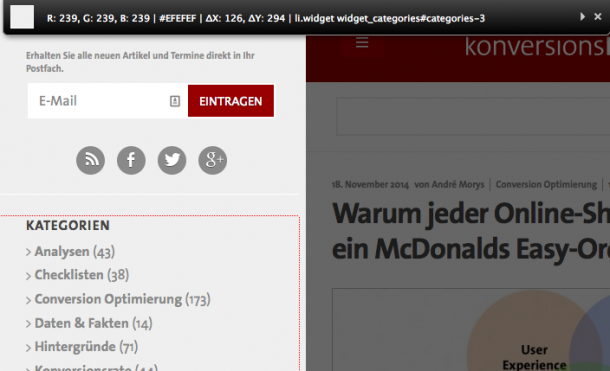This screenshot has height=371, width=610.
Task: Click into the E-Mail input field
Action: tap(108, 101)
